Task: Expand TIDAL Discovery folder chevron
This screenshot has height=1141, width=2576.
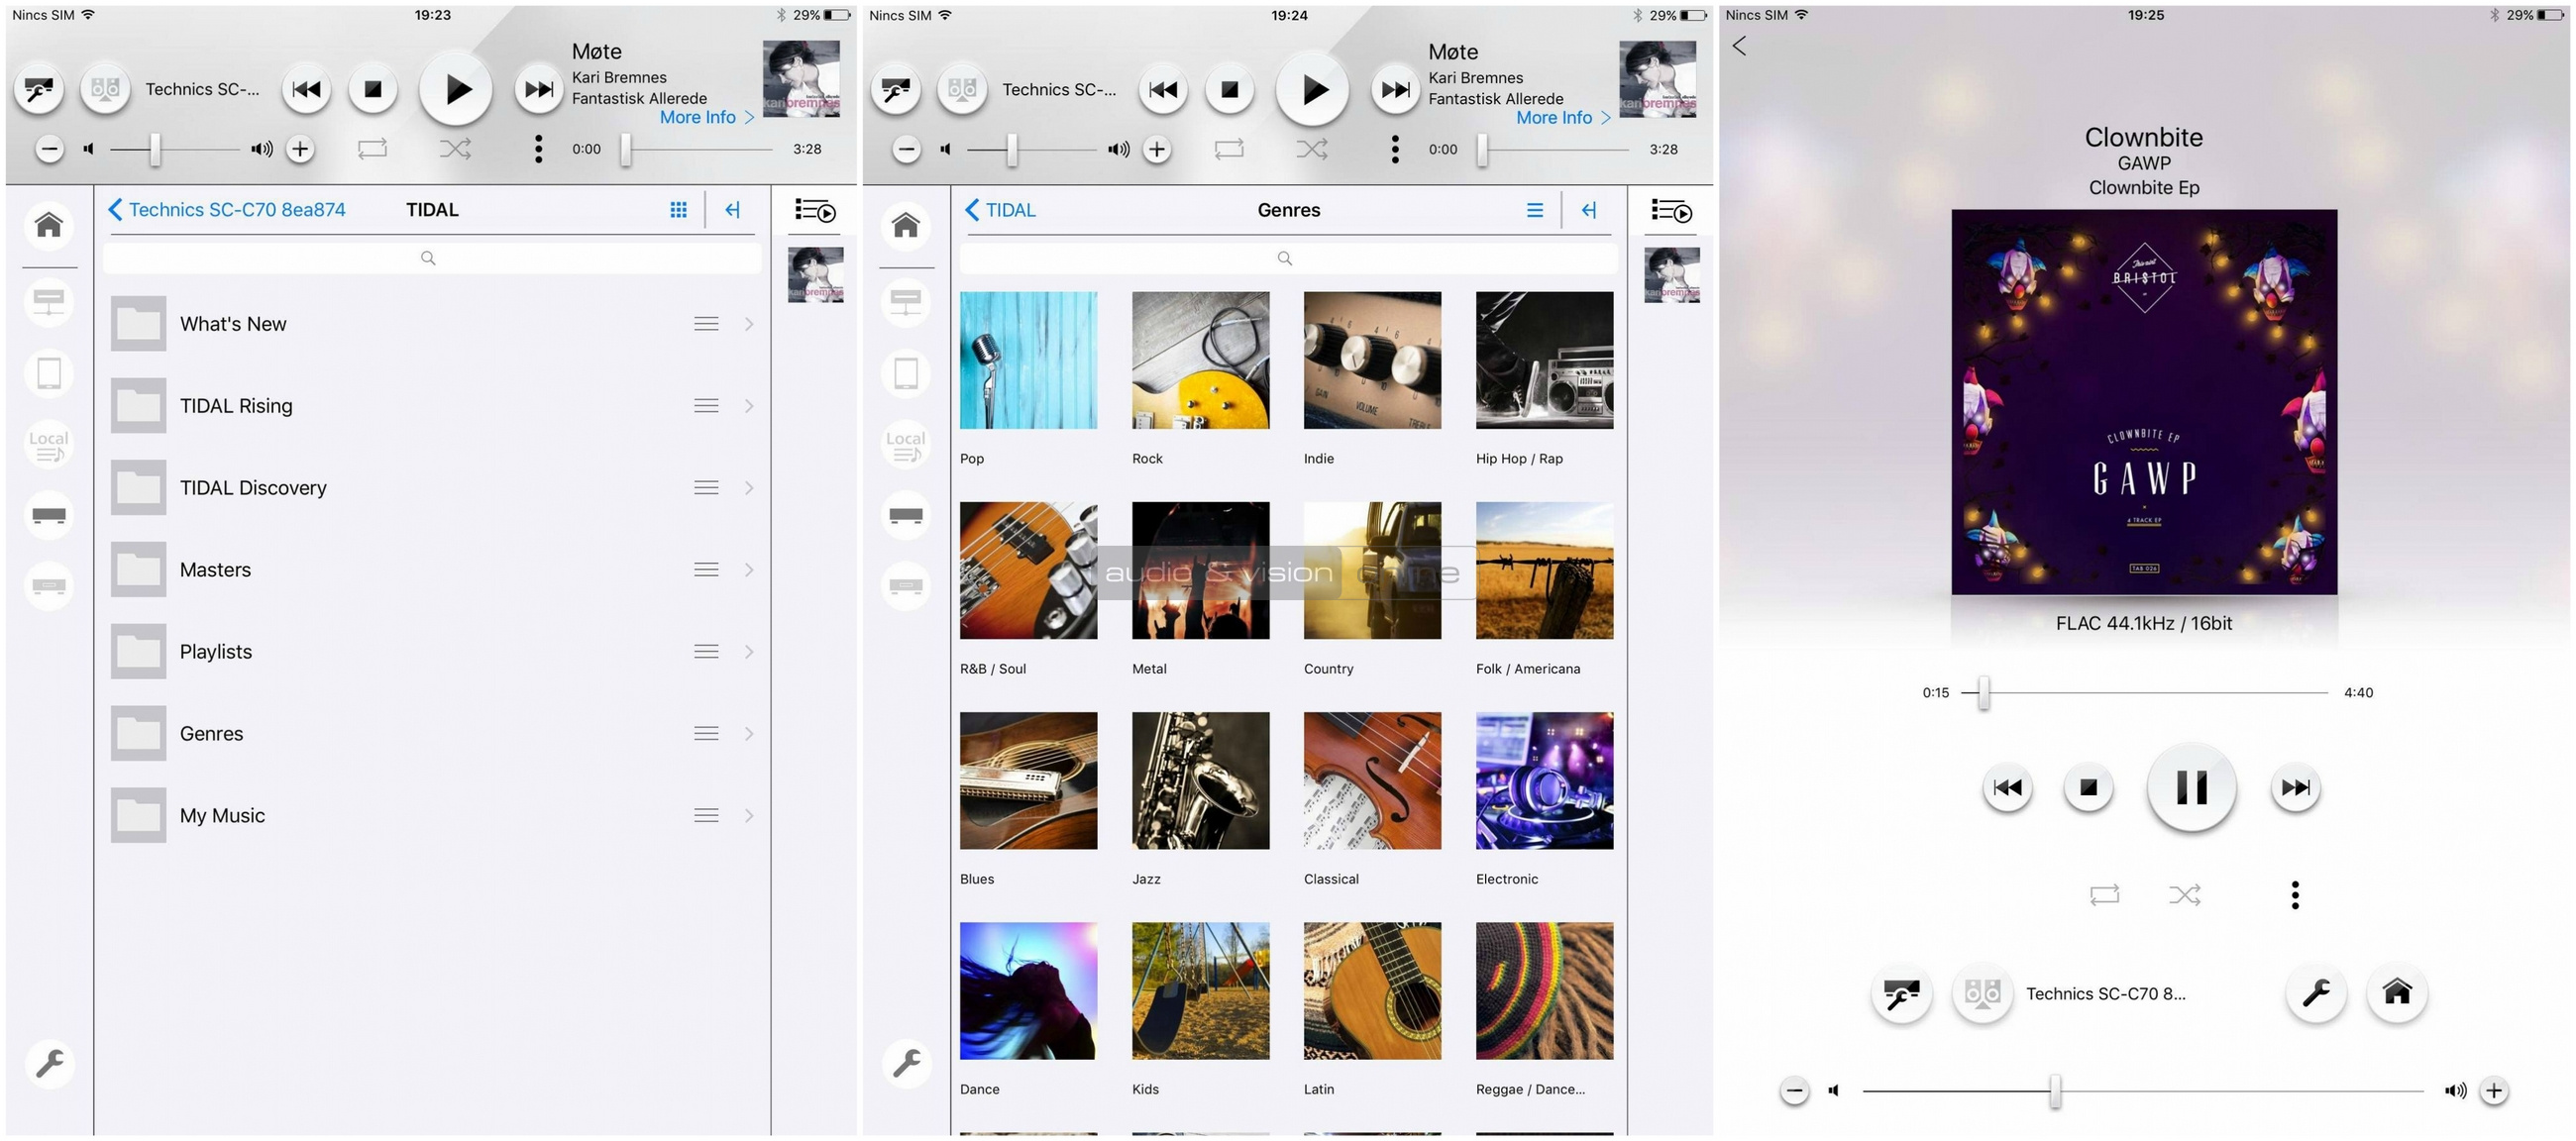Action: coord(749,488)
